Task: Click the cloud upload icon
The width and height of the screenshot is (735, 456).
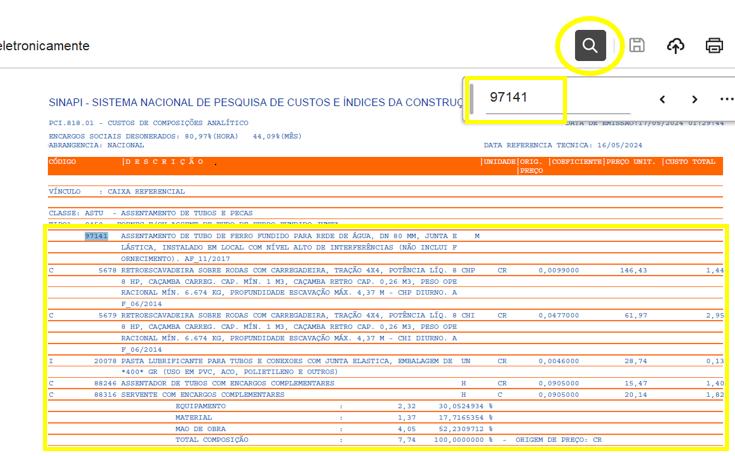Action: (x=676, y=45)
